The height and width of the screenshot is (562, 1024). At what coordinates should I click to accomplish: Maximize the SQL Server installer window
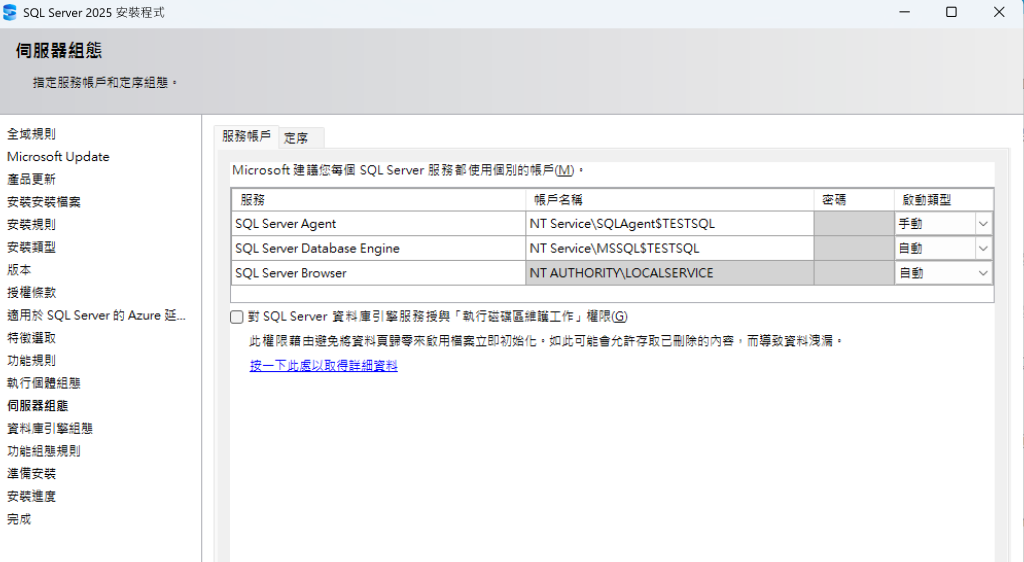pyautogui.click(x=952, y=12)
